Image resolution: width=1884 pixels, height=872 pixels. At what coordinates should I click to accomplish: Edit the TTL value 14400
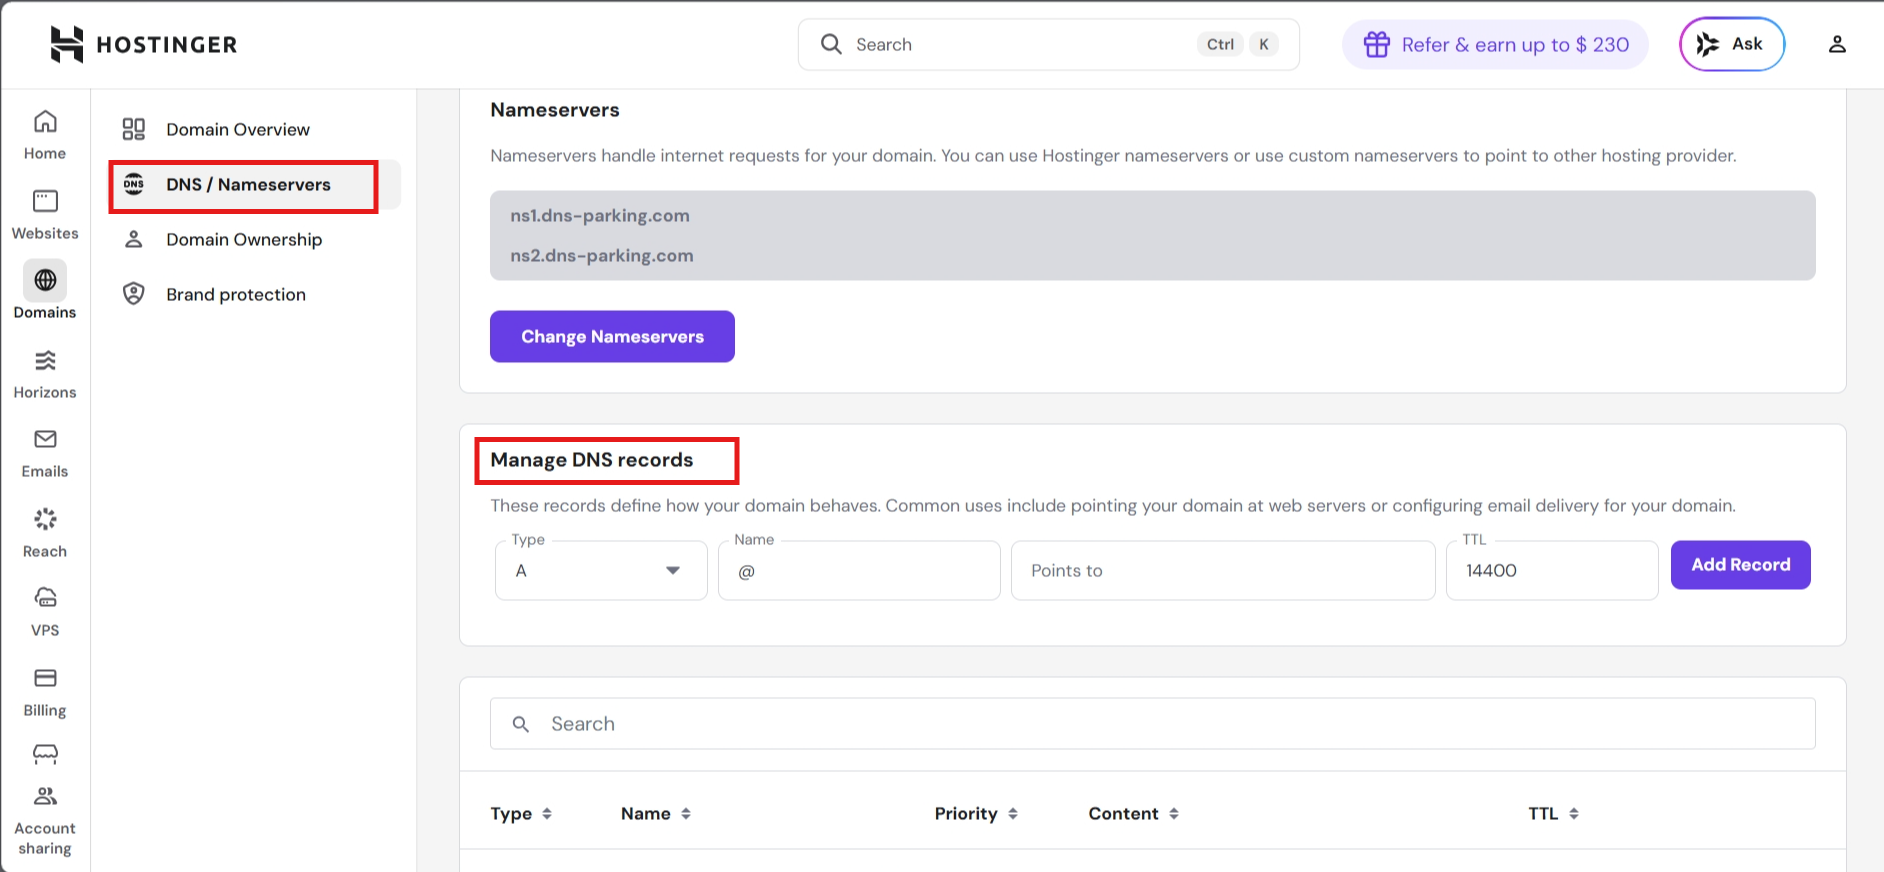pos(1552,570)
